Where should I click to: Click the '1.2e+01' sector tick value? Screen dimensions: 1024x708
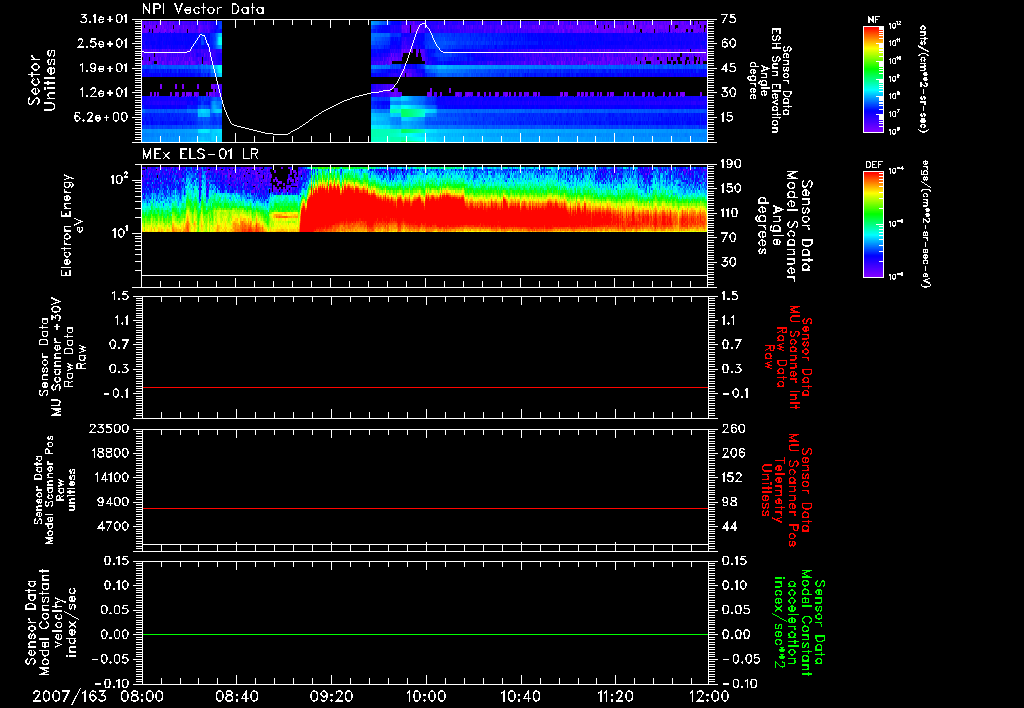[104, 93]
